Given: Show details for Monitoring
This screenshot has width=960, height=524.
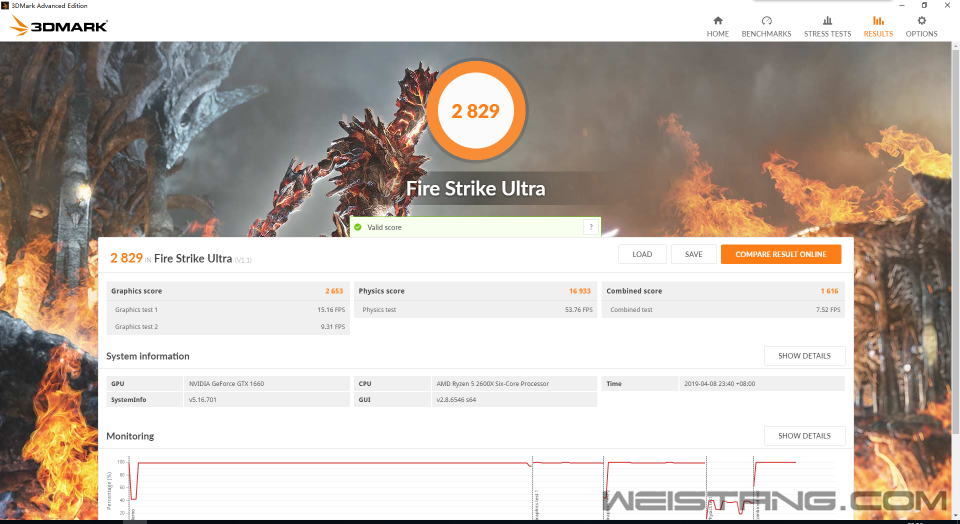Looking at the screenshot, I should (804, 436).
